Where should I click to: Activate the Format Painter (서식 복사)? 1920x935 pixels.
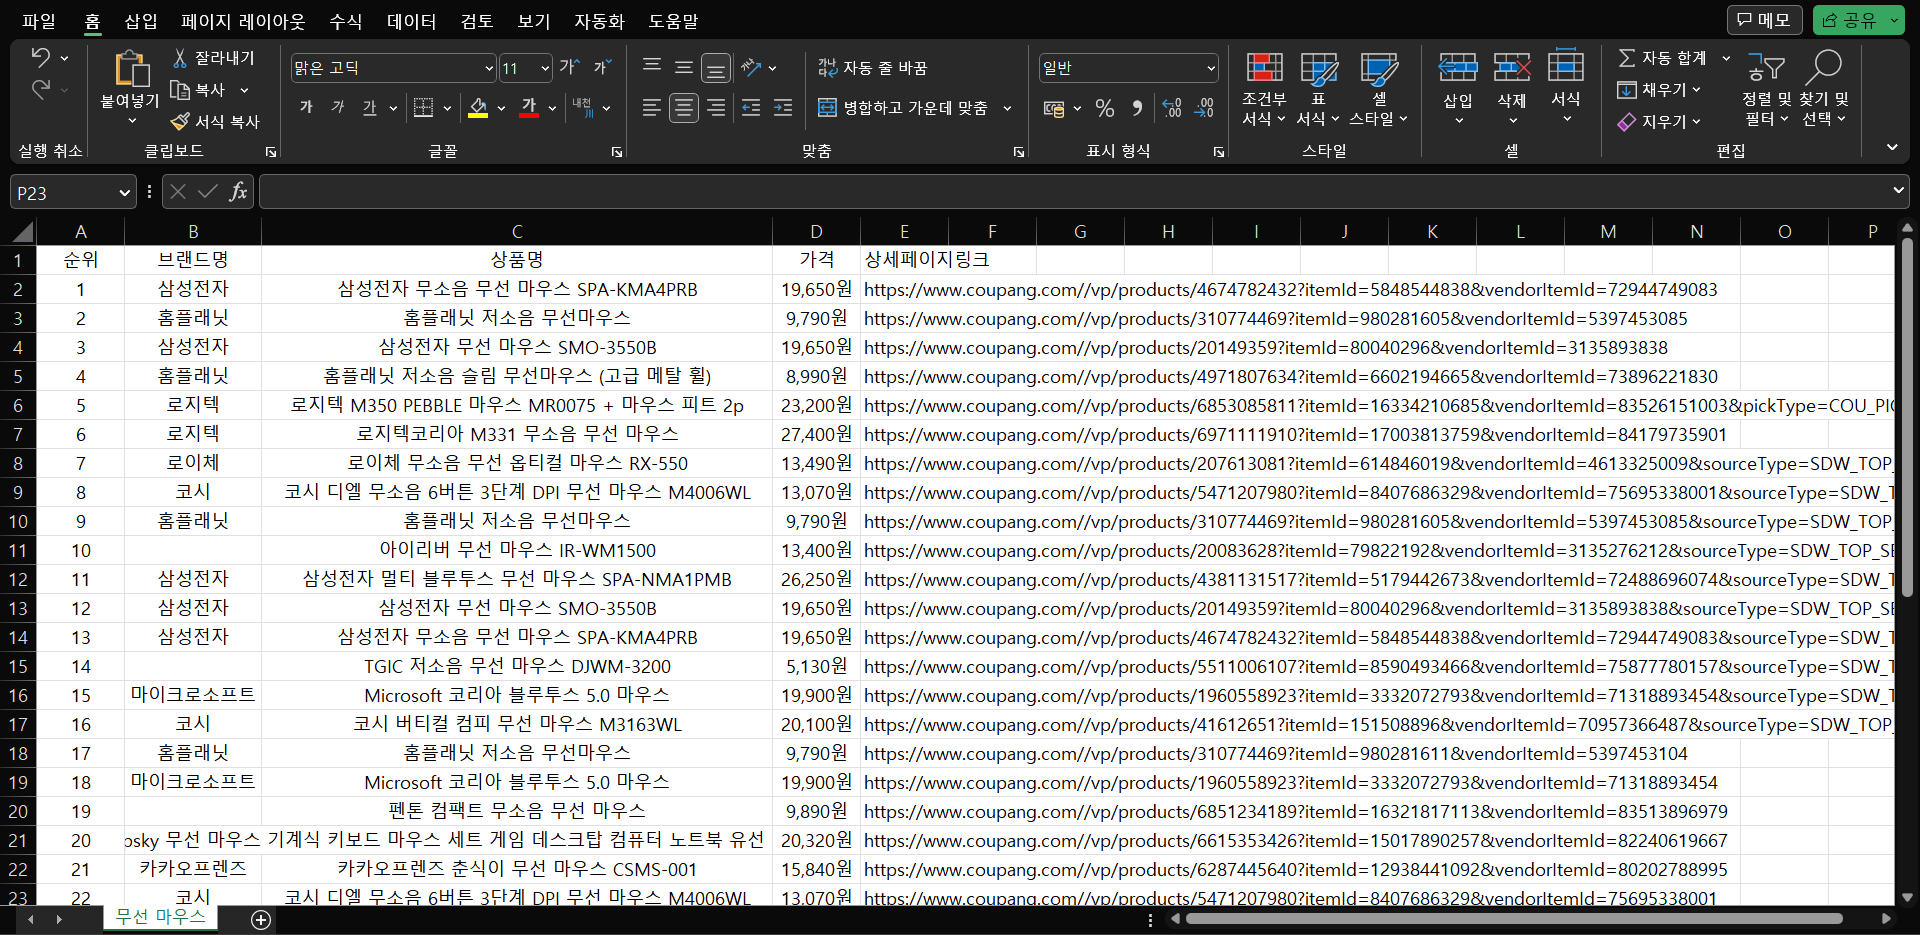180,121
